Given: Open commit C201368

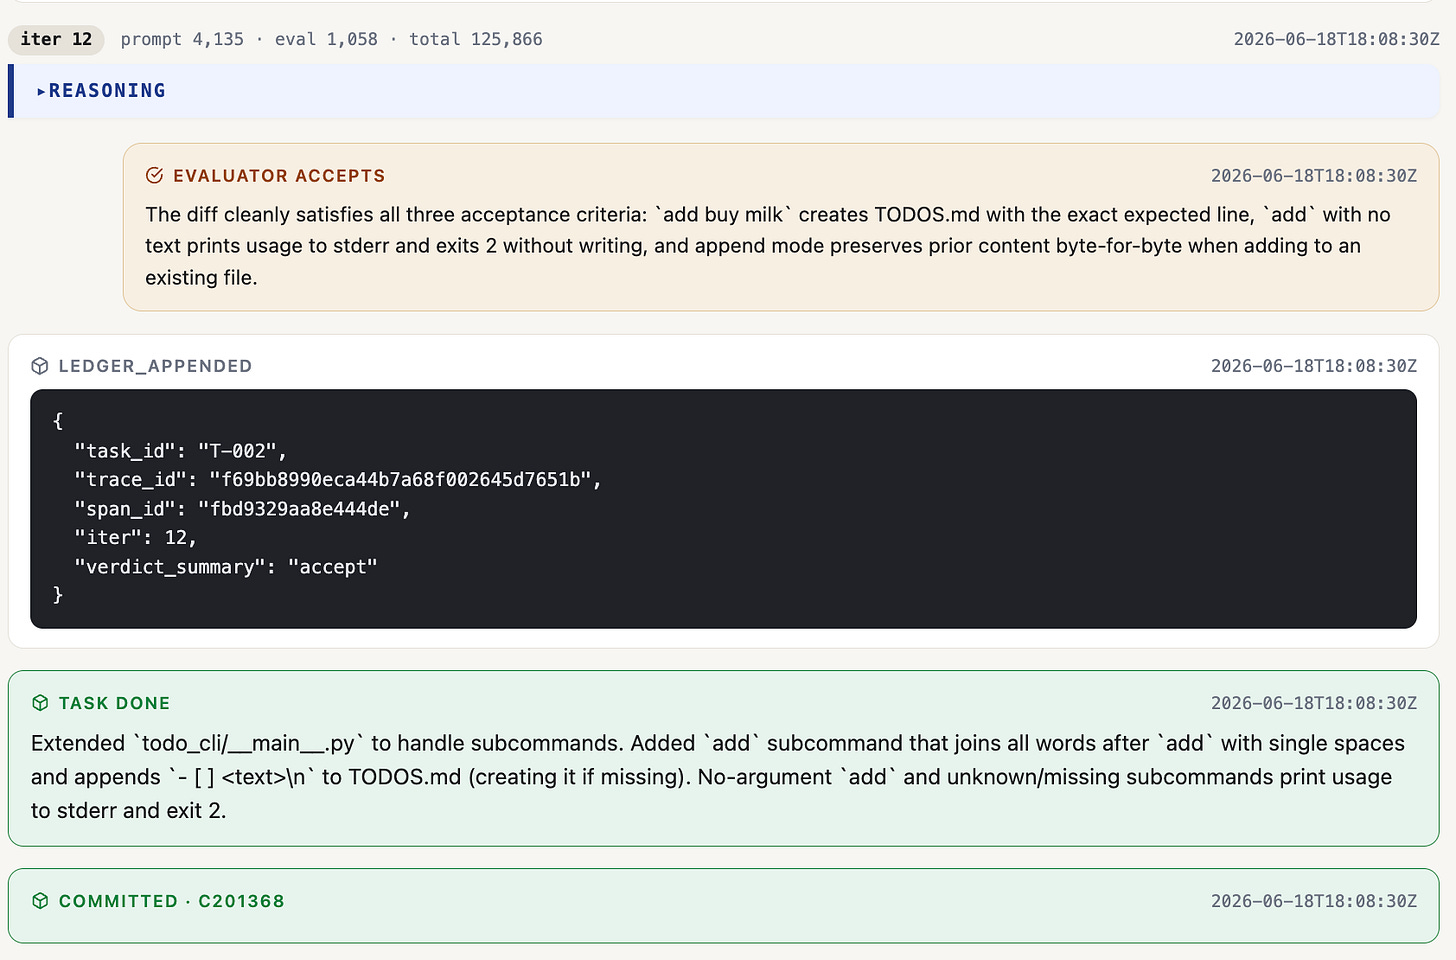Looking at the screenshot, I should click(242, 901).
